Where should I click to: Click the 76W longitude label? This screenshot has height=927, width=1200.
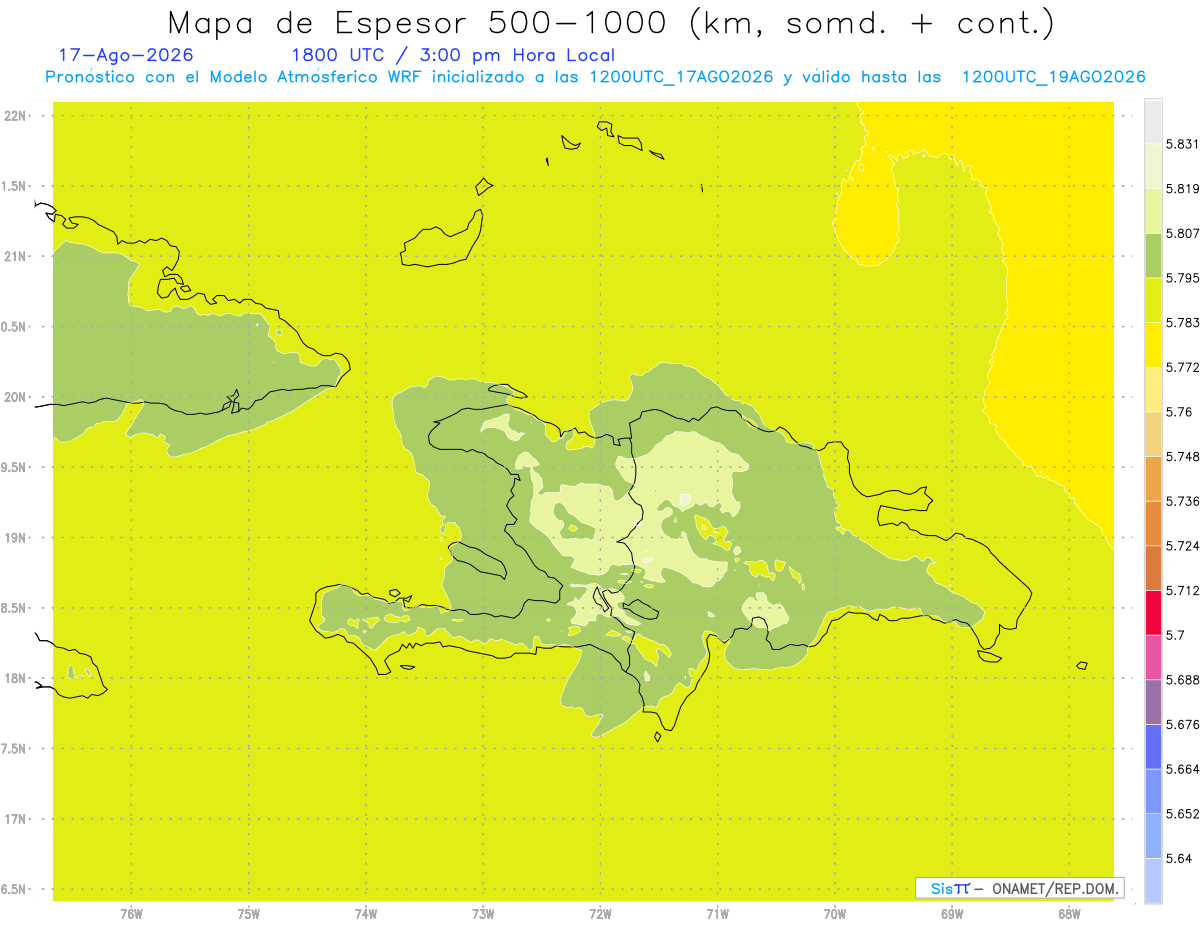tap(131, 912)
